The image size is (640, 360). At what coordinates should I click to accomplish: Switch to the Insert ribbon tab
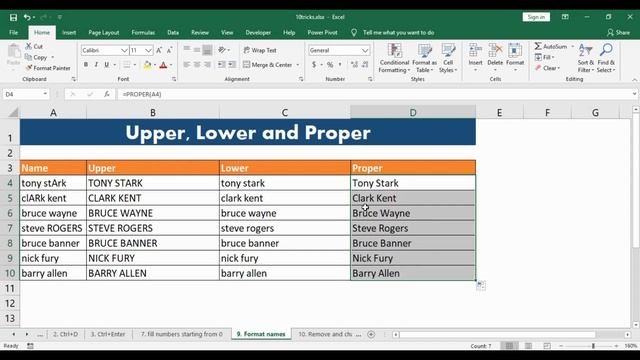coord(69,33)
